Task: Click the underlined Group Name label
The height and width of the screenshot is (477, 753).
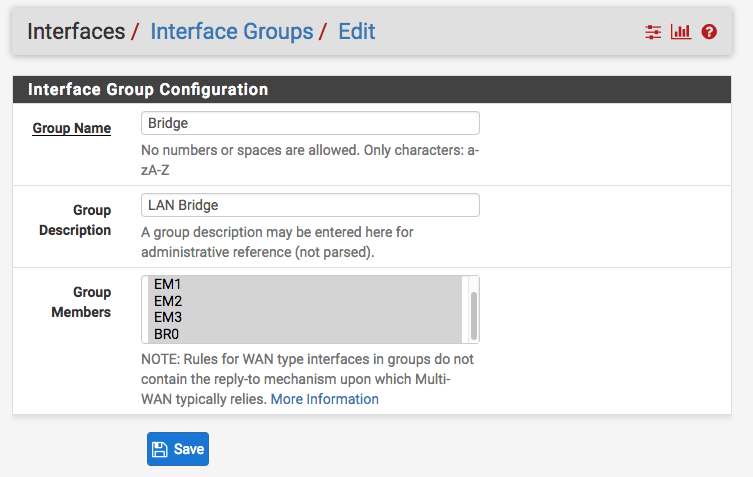Action: (71, 128)
